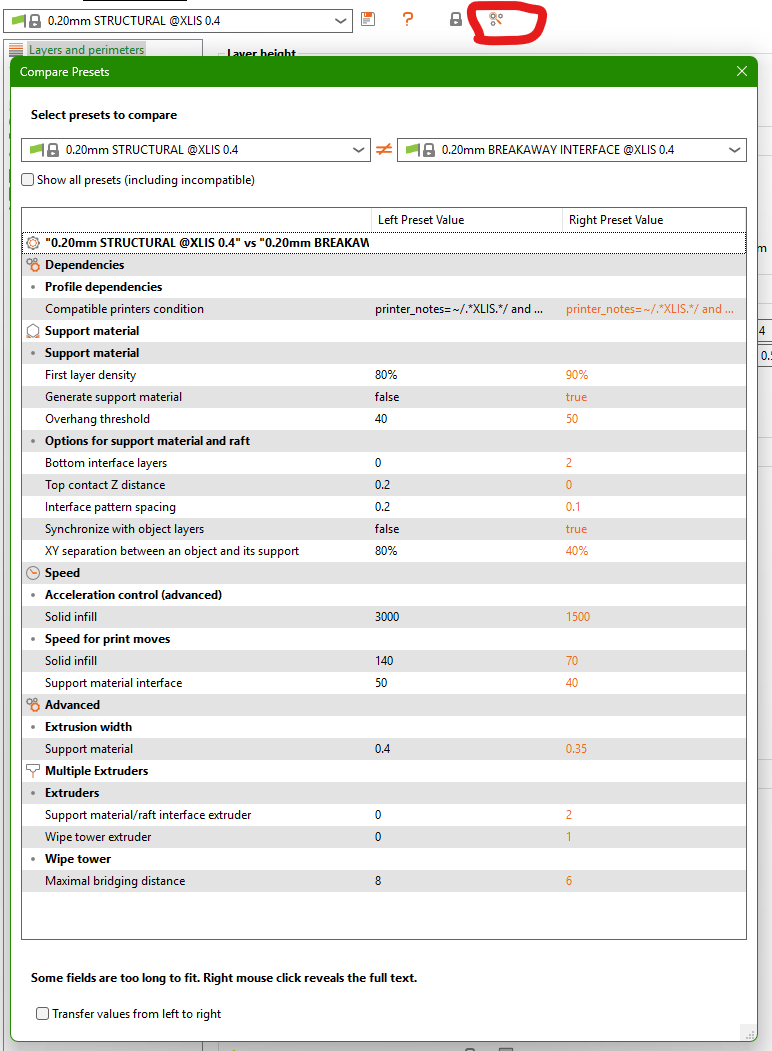Click the right value 40% for XY separation
The height and width of the screenshot is (1051, 772).
577,551
